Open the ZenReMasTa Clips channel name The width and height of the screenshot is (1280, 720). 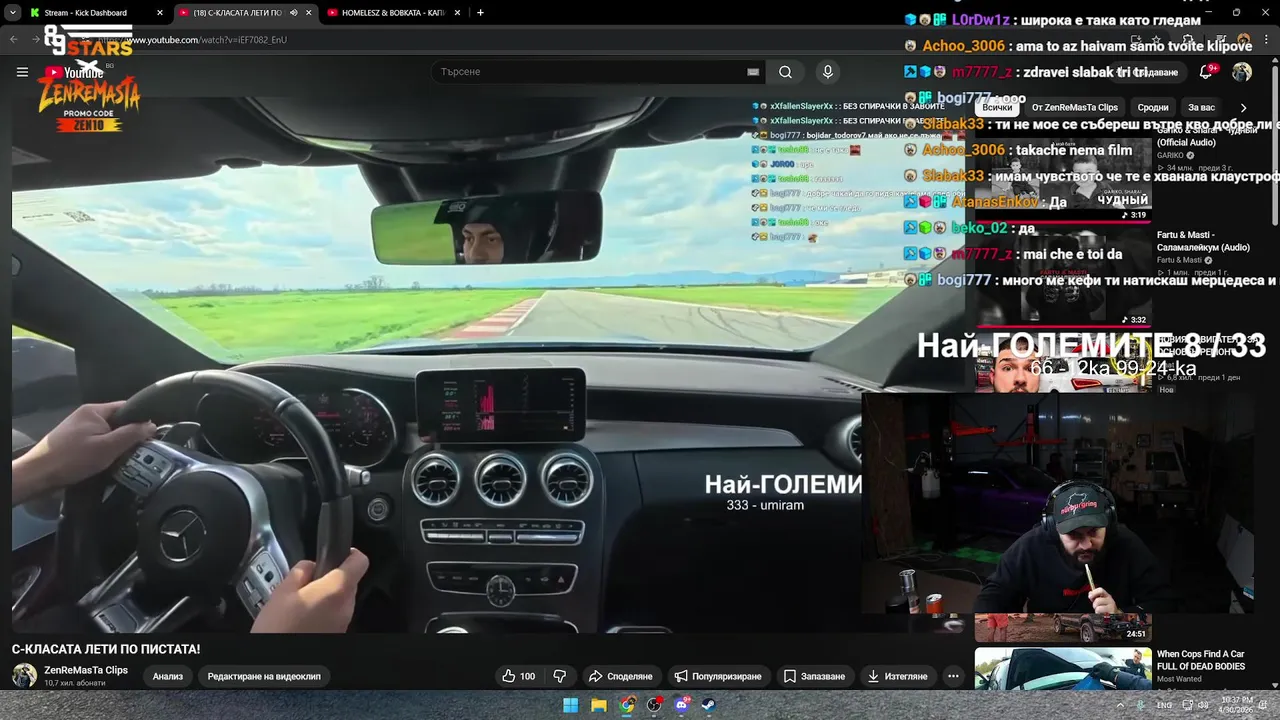(x=86, y=670)
